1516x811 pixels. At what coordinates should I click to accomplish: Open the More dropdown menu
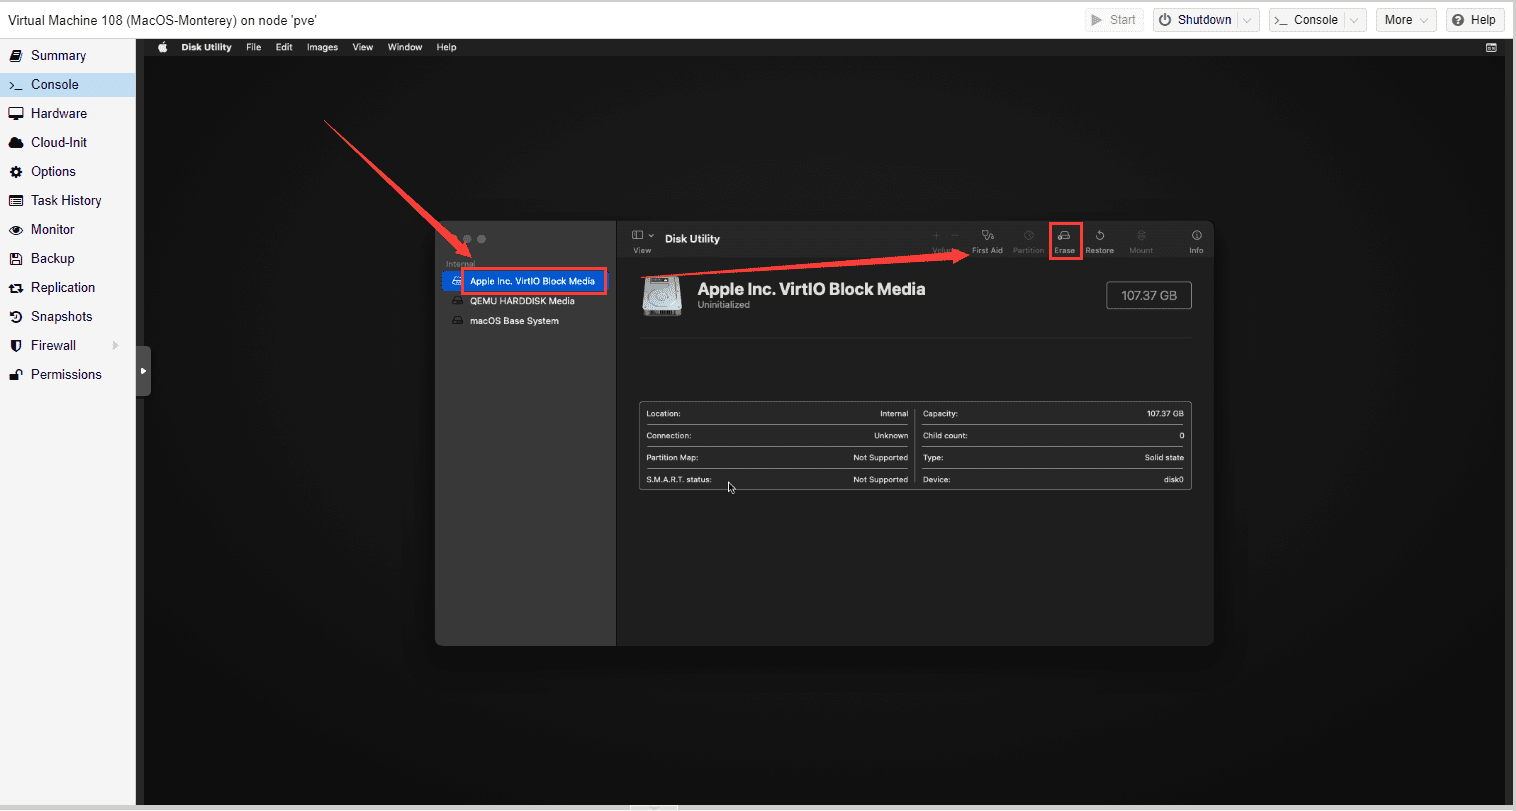tap(1406, 20)
